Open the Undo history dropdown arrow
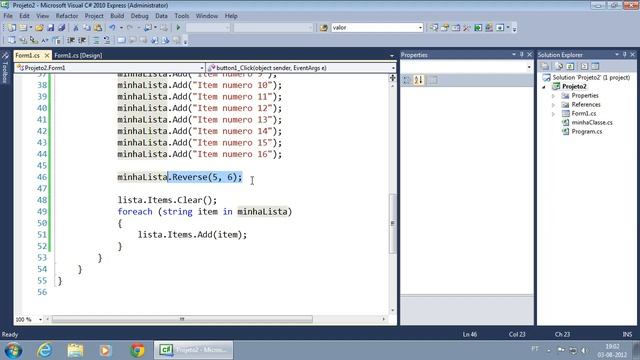The height and width of the screenshot is (360, 640). 121,28
